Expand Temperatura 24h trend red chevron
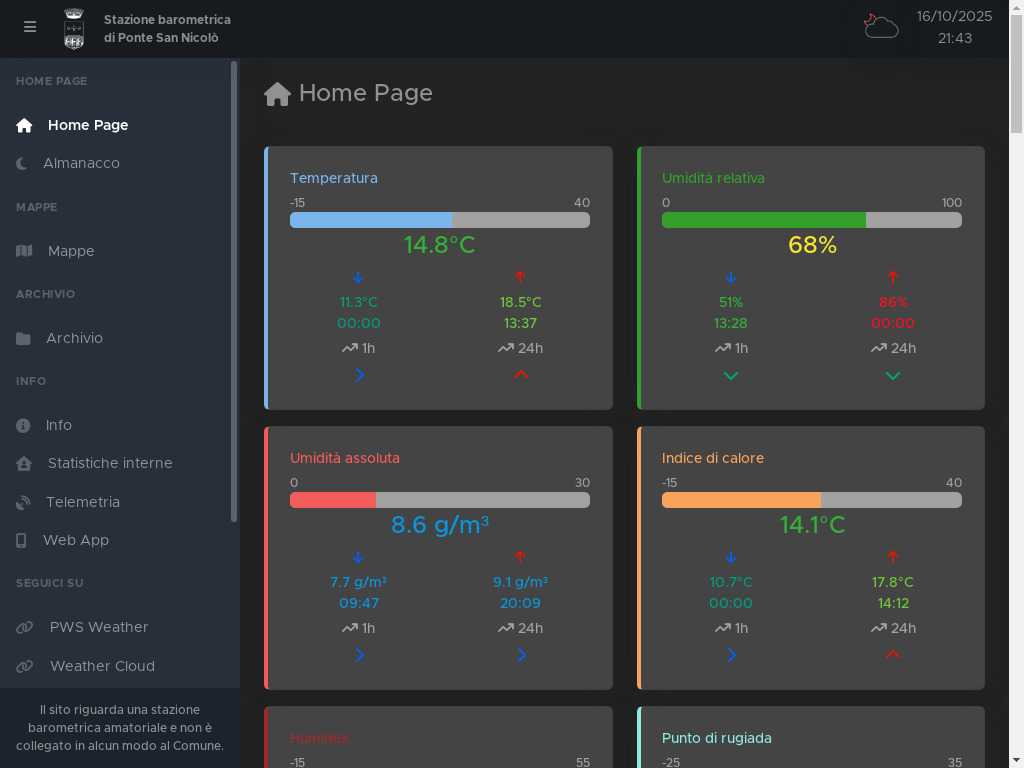Screen dimensions: 1024x768 tap(520, 375)
